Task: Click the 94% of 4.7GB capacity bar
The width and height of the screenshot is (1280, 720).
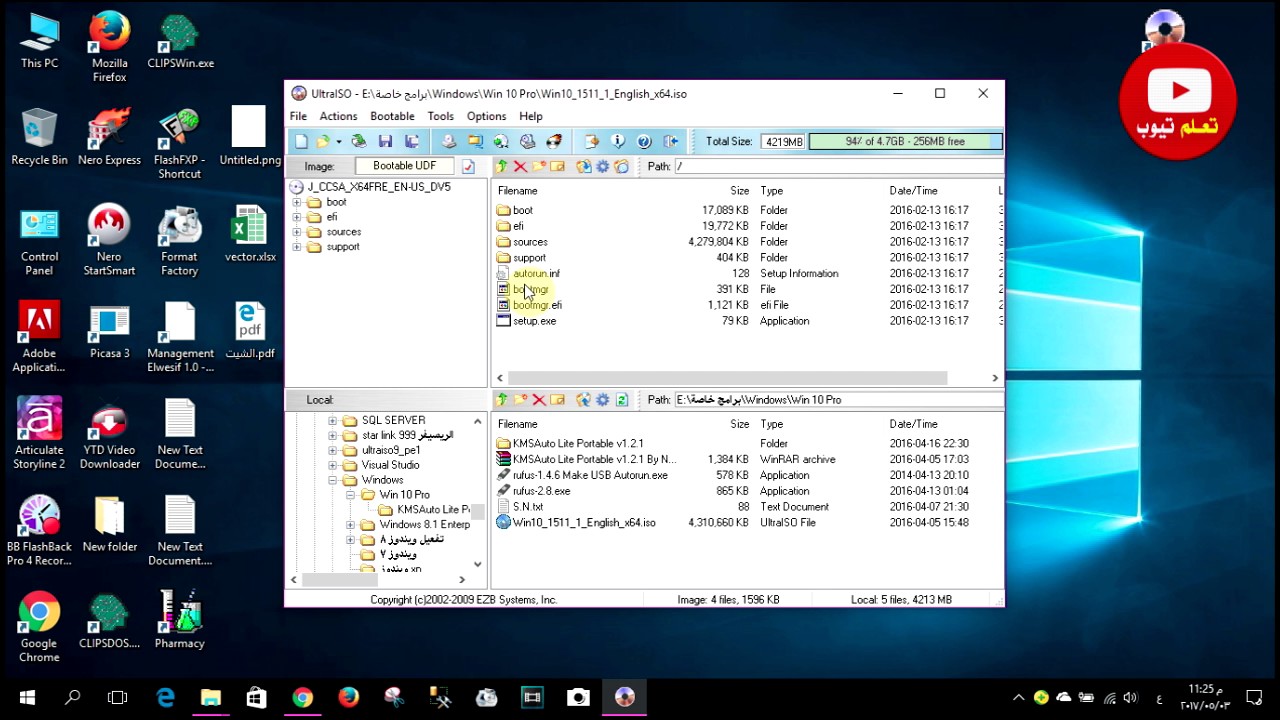Action: 905,142
